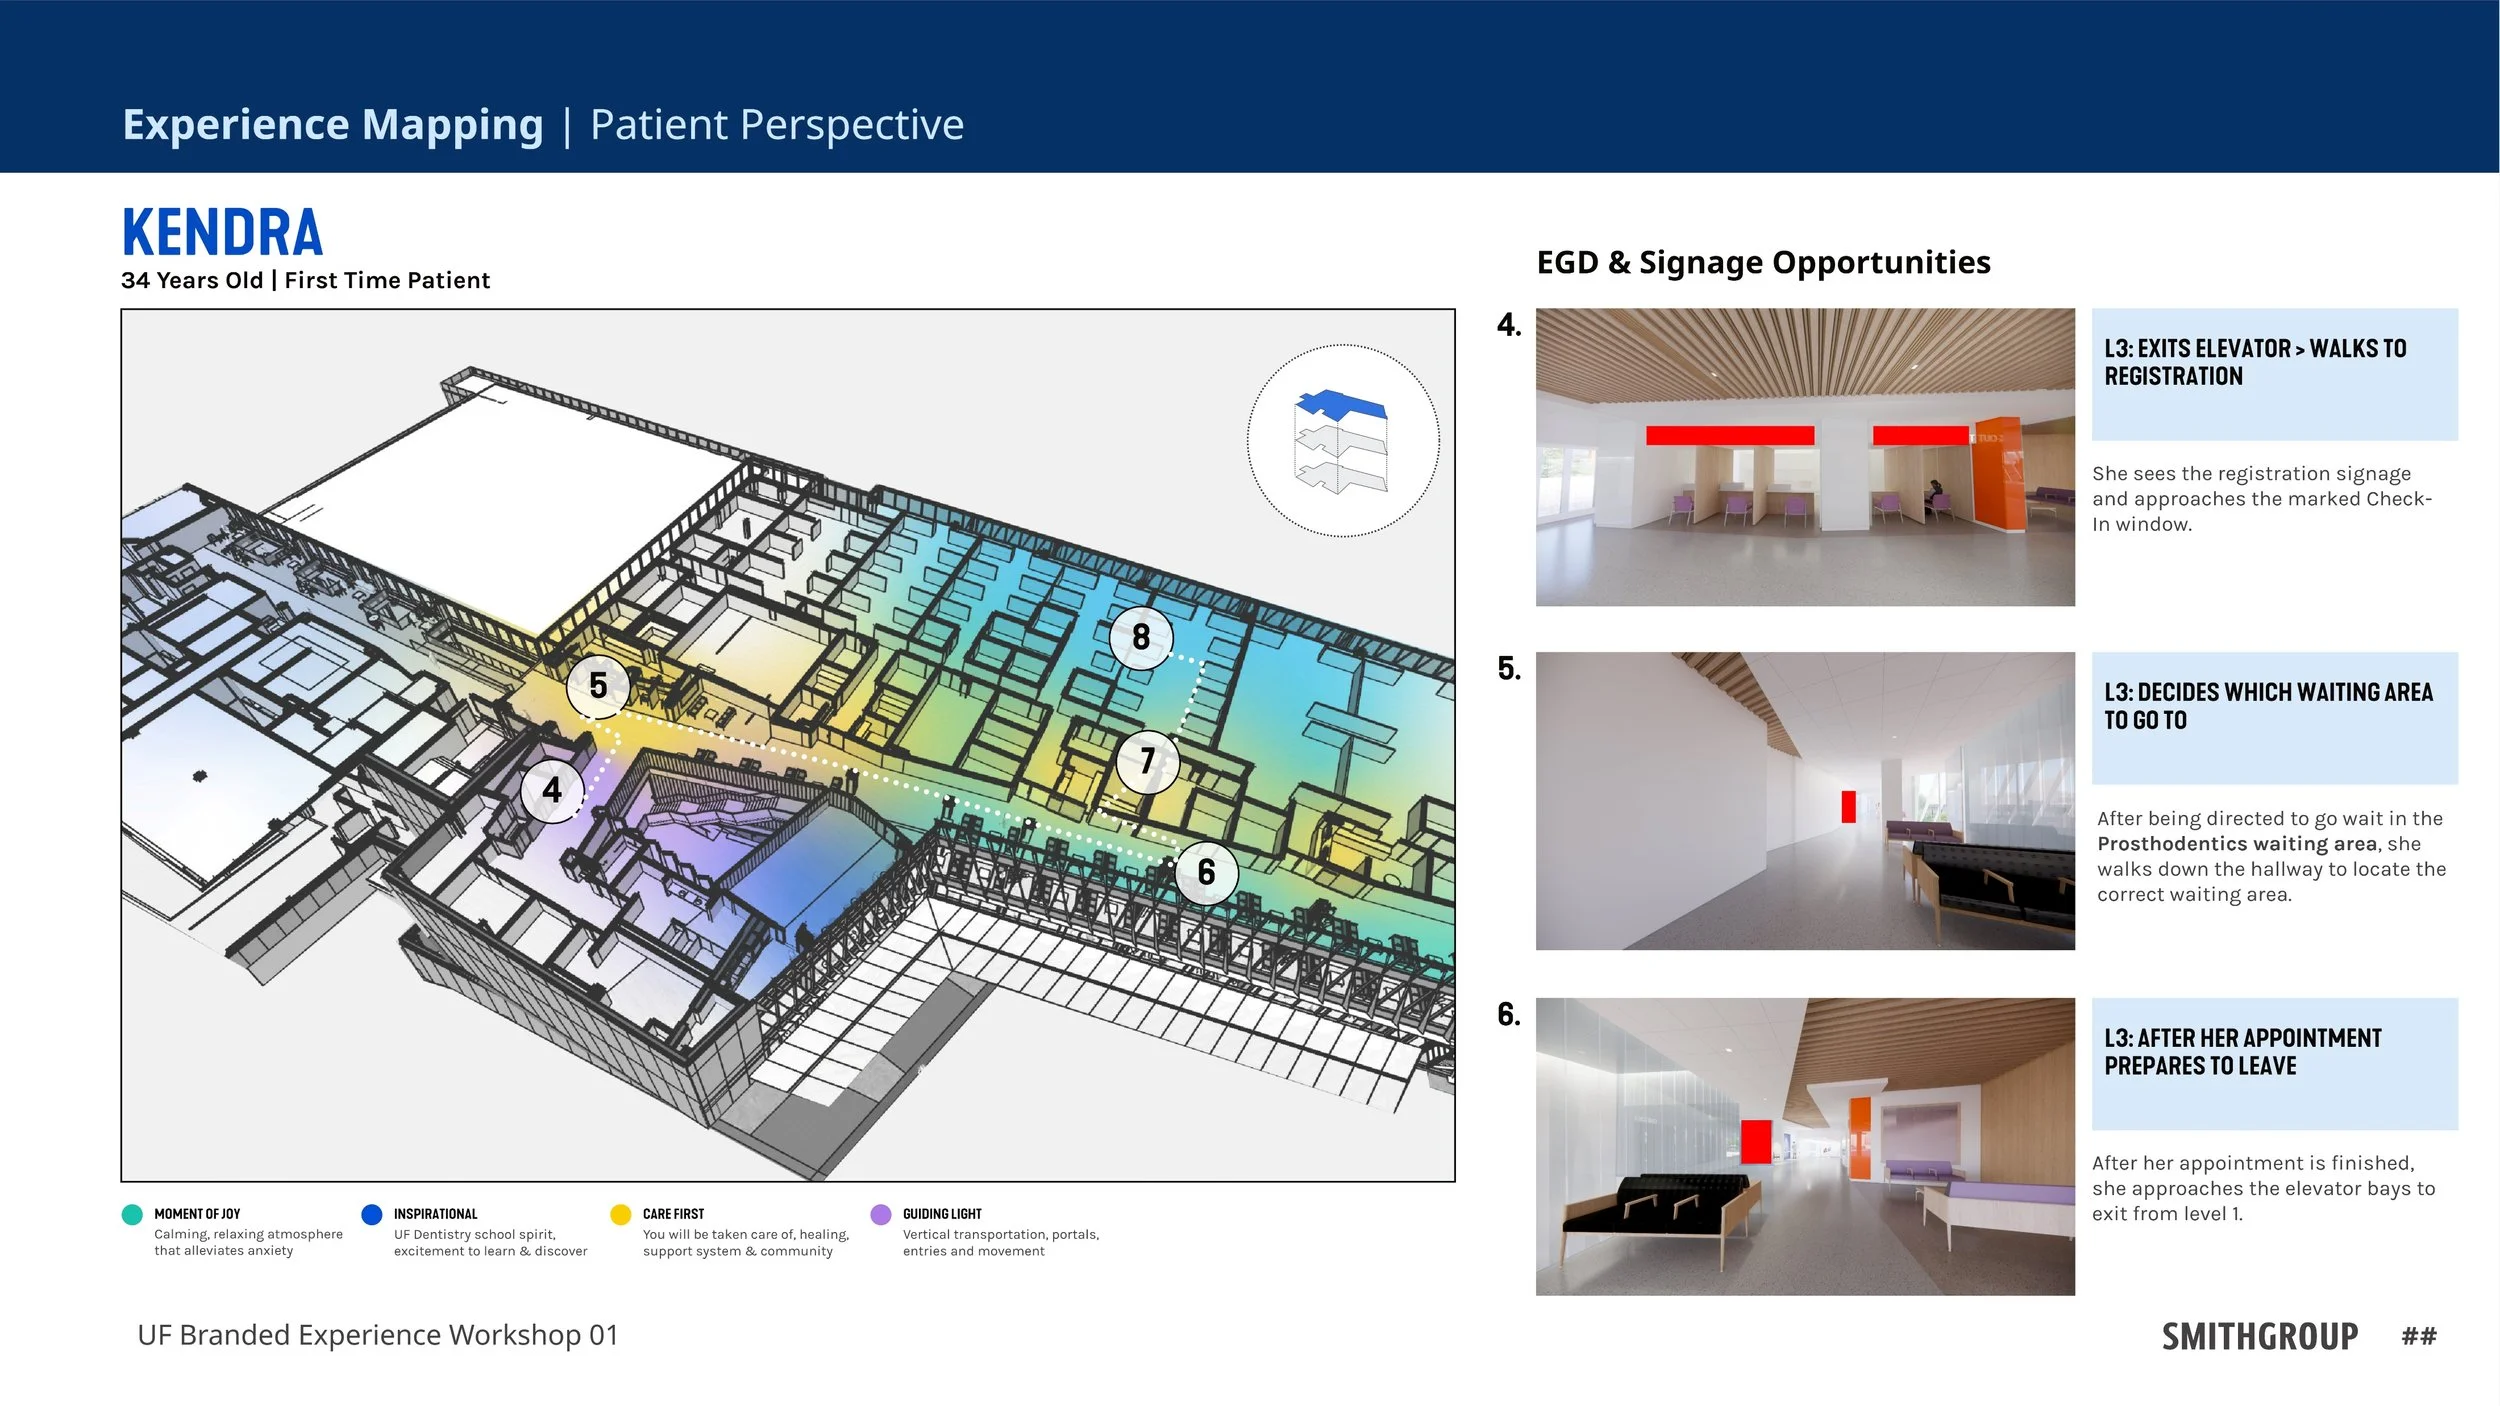Open the elevator bay rendering thumbnail
Screen dimensions: 2500x1406
click(1805, 1146)
